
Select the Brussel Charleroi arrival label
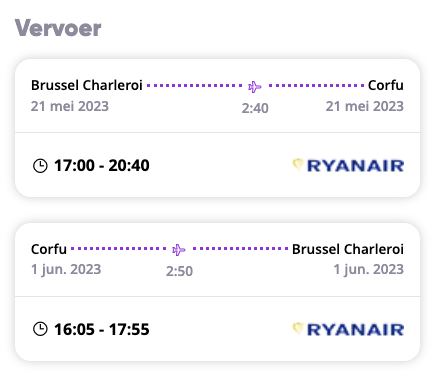(x=348, y=249)
